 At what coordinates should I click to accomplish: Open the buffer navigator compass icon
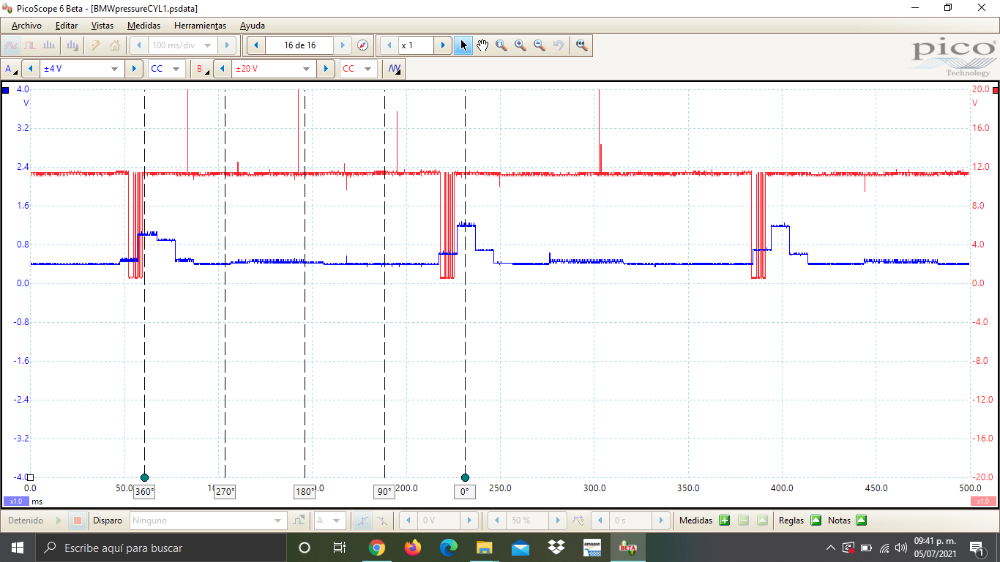[362, 45]
